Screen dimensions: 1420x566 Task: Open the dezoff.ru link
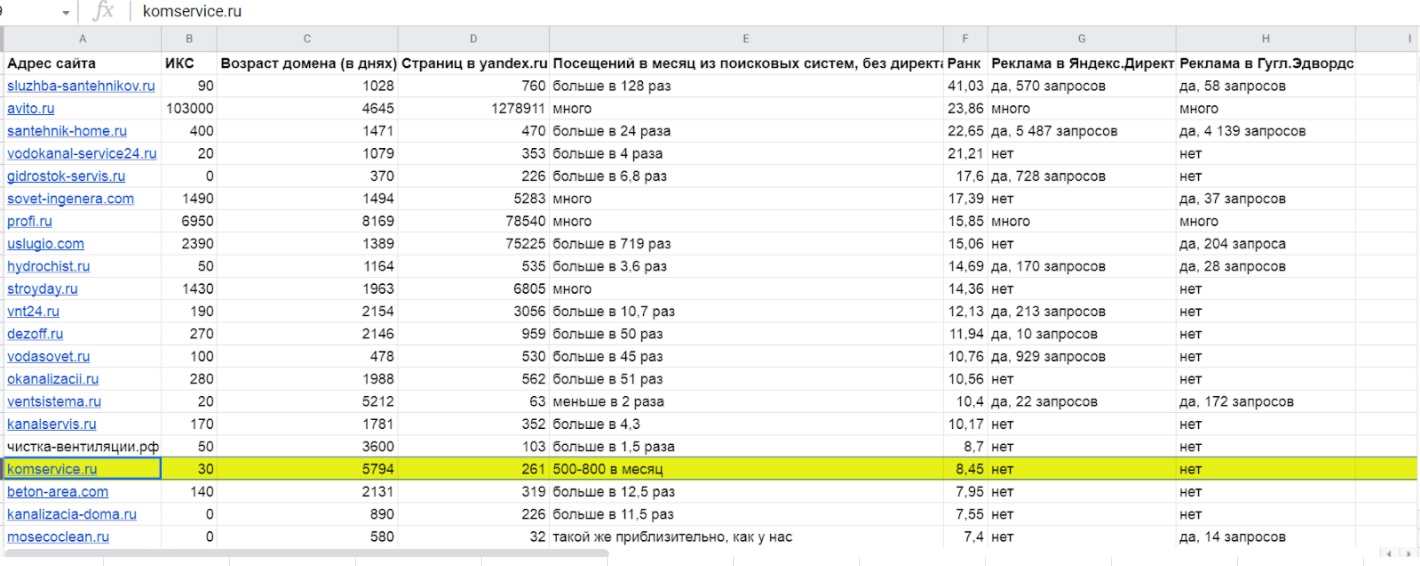35,334
